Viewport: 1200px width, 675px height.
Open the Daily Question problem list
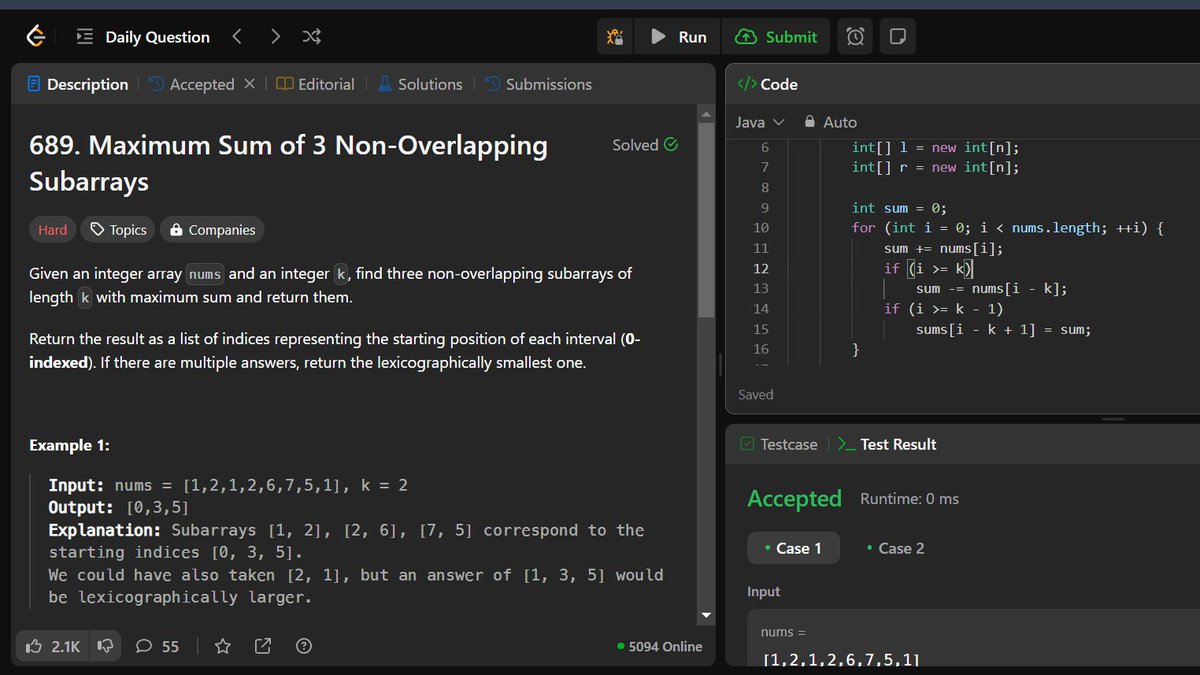143,37
